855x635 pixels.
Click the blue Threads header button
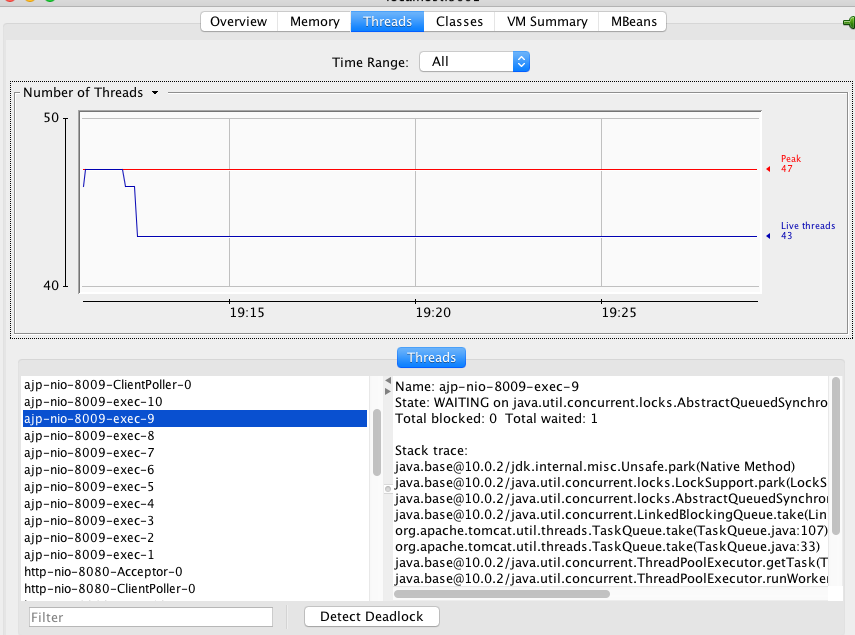(x=431, y=357)
